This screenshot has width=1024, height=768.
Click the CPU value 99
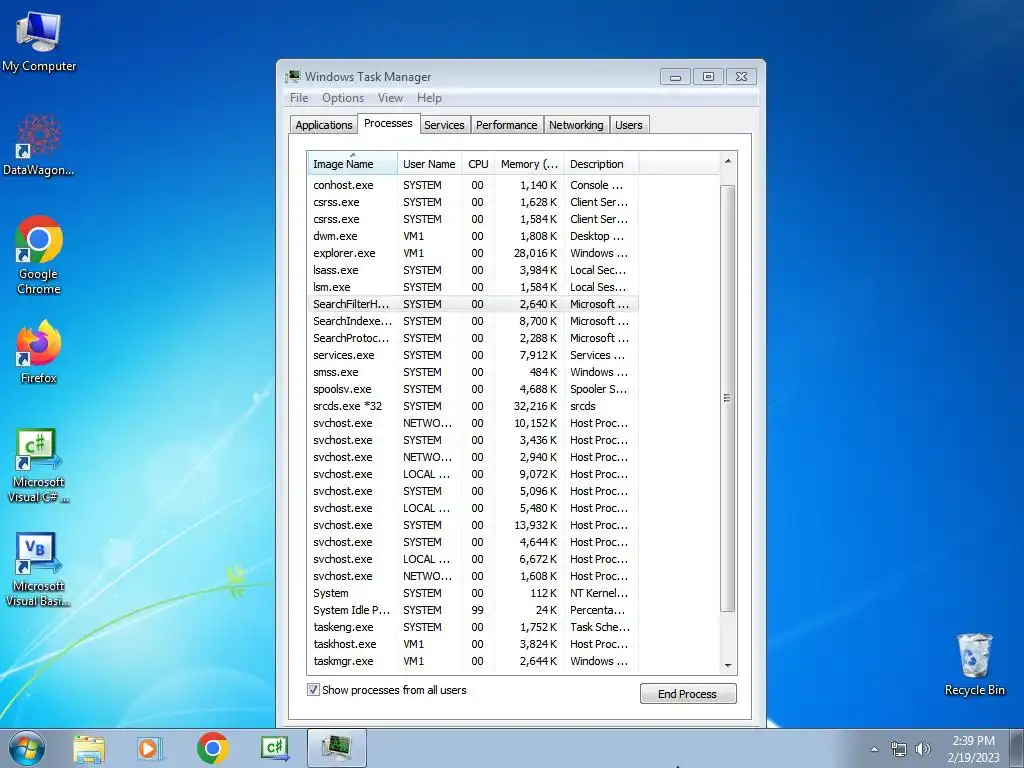(x=477, y=610)
